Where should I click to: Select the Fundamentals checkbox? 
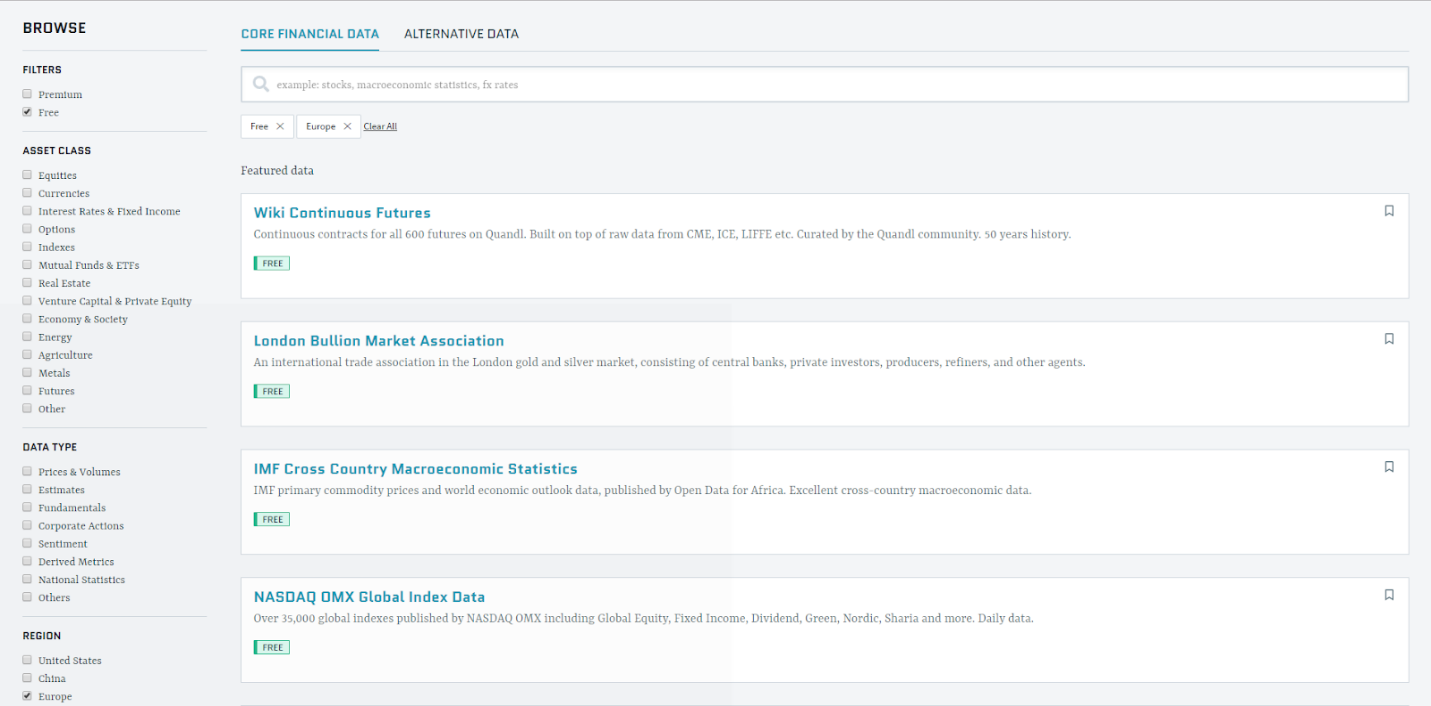[28, 507]
